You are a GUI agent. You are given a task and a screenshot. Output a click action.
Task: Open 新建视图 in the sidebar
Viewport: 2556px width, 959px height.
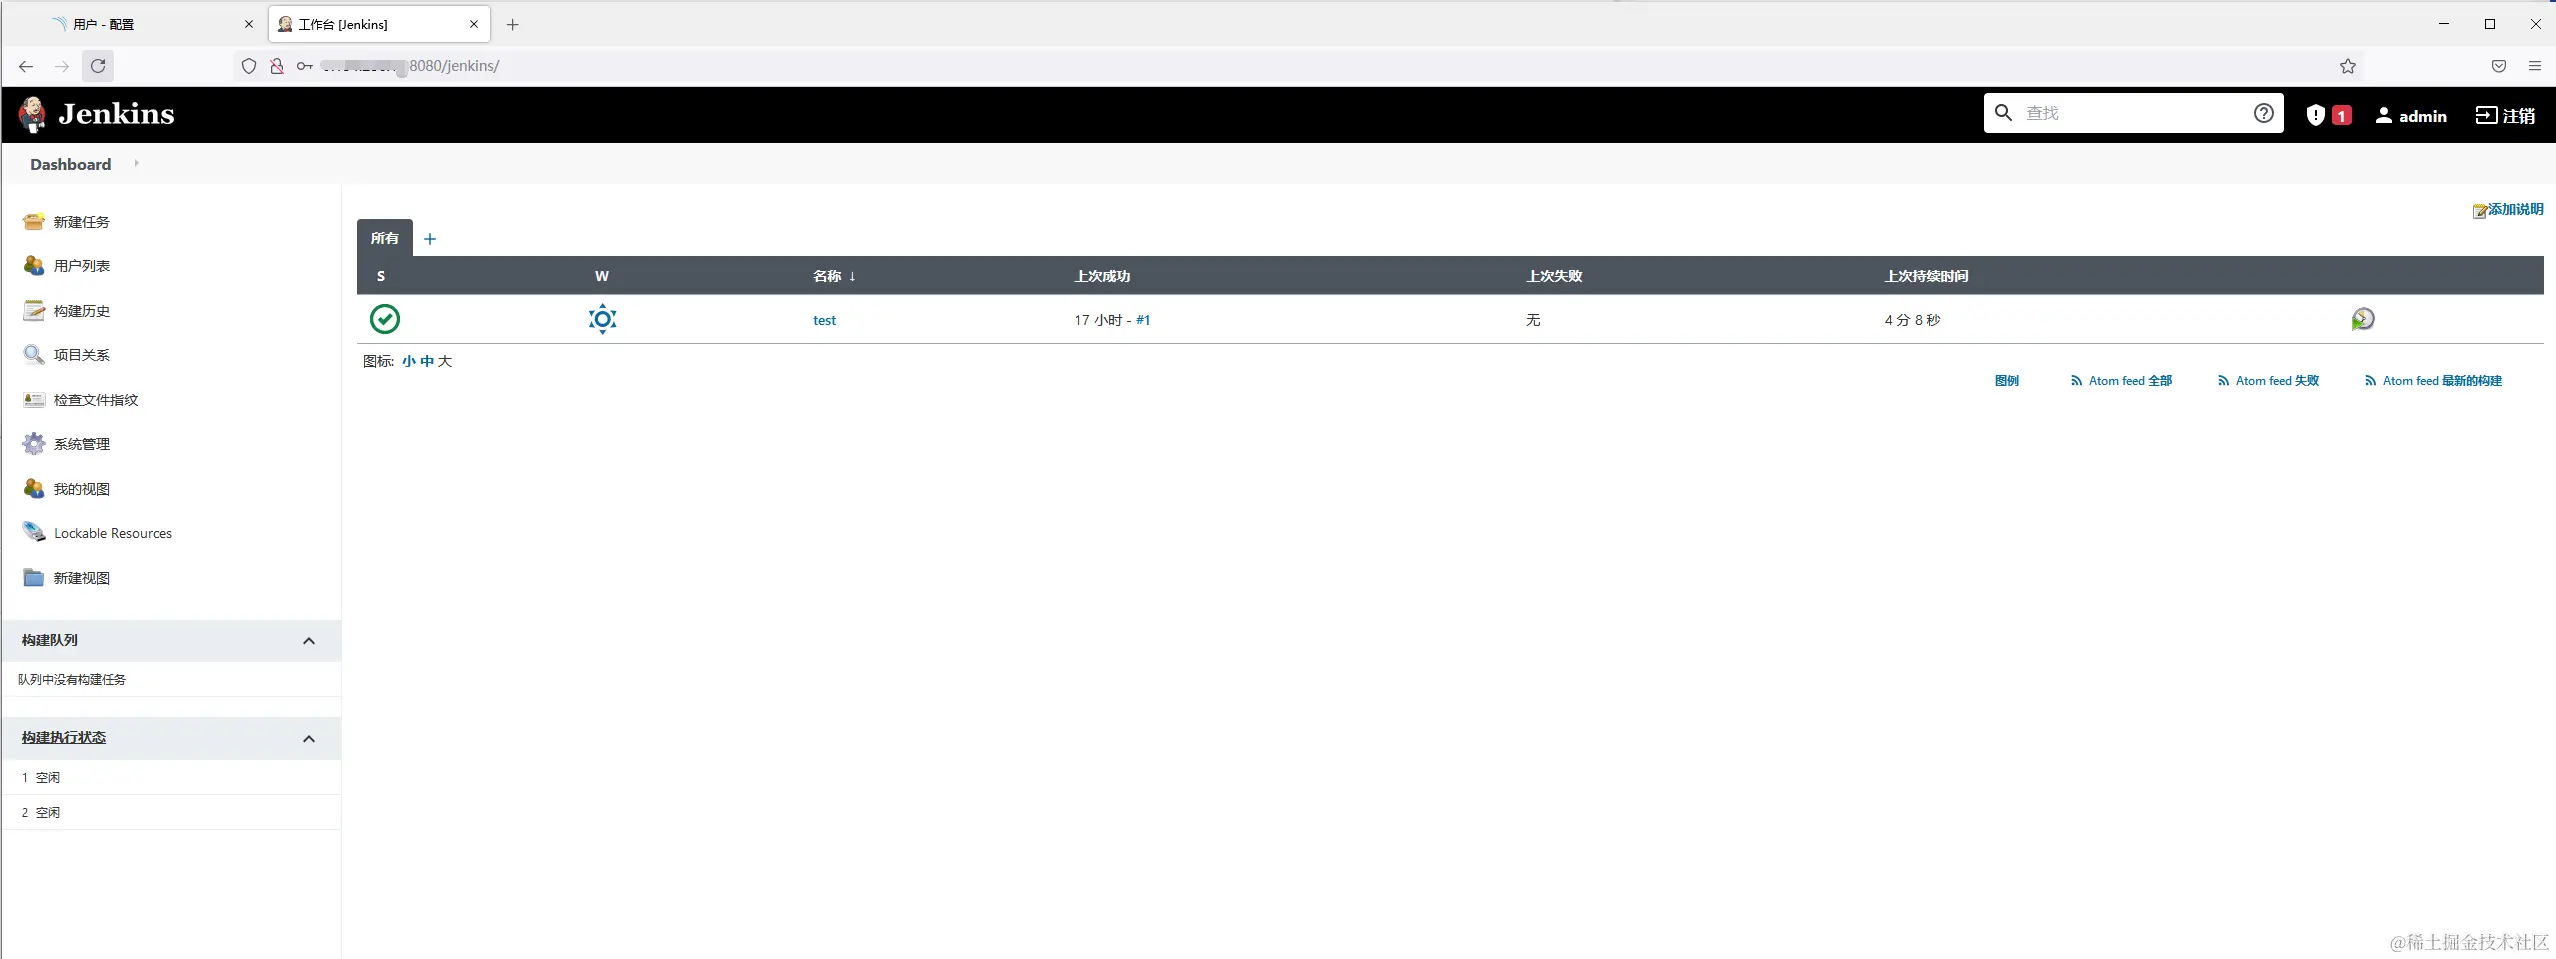(81, 578)
